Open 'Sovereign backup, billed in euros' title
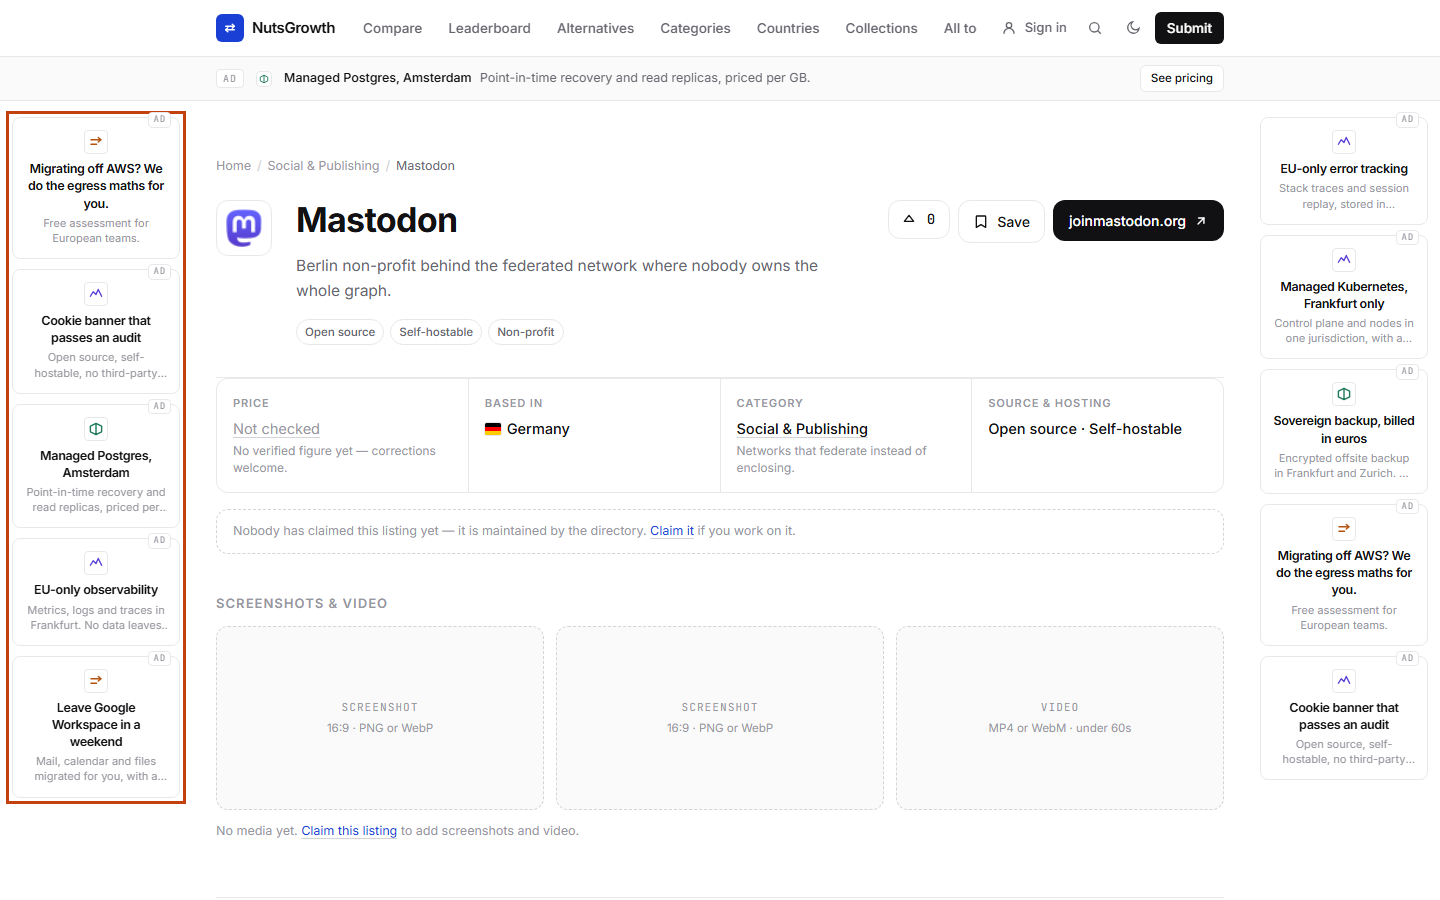Viewport: 1440px width, 900px height. [1344, 430]
